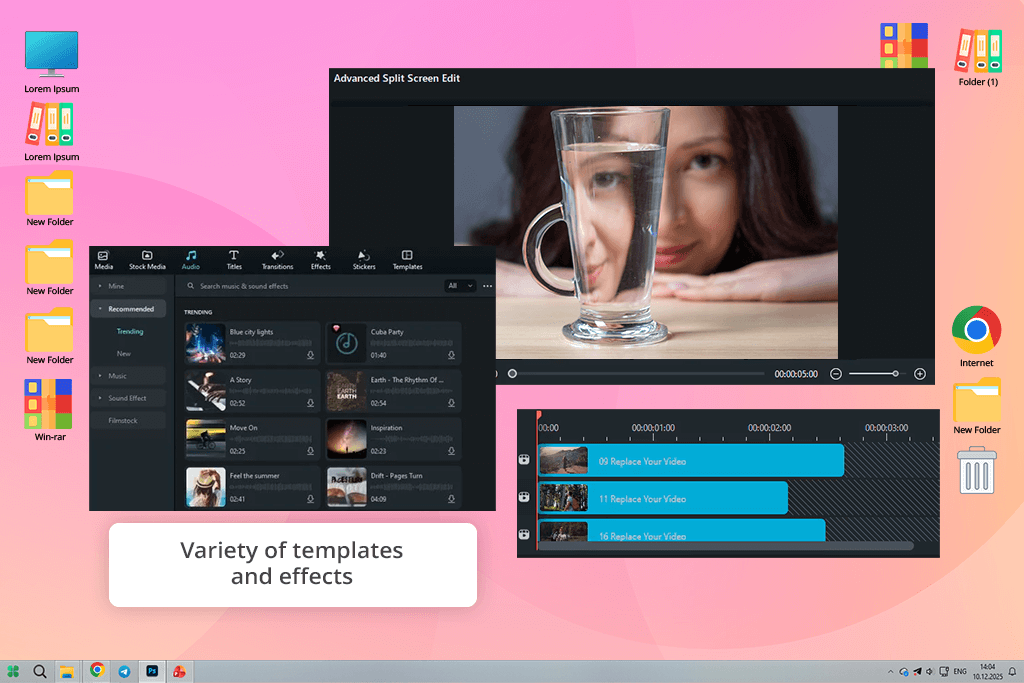Expand the Music category
The width and height of the screenshot is (1024, 683).
point(128,375)
